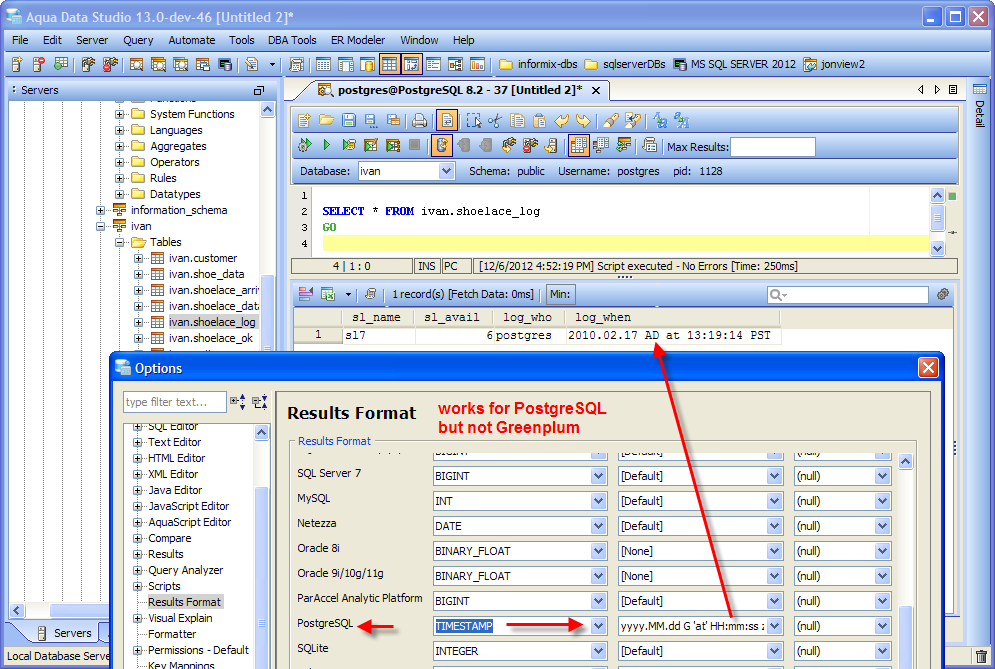Screen dimensions: 995x669
Task: Click the remove server icon with red minus
Action: [x=39, y=64]
